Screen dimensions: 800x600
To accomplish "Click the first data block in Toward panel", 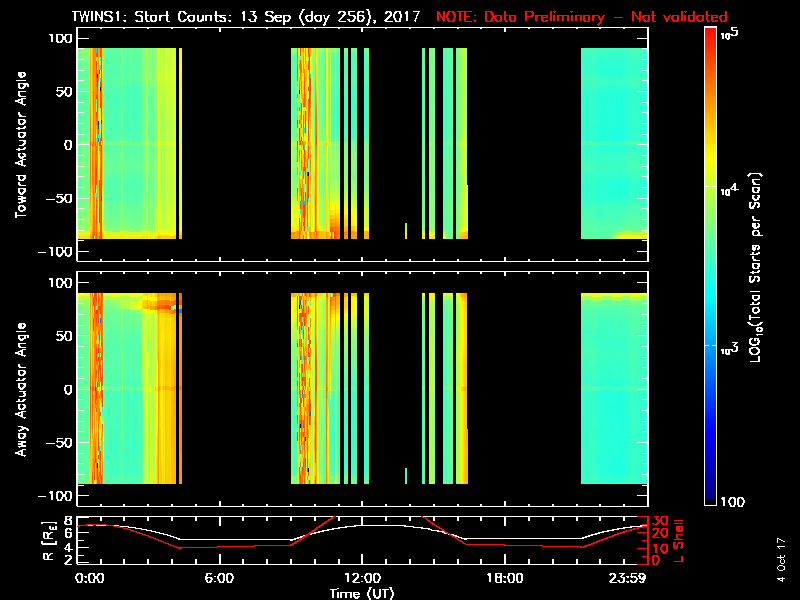I will pos(128,145).
